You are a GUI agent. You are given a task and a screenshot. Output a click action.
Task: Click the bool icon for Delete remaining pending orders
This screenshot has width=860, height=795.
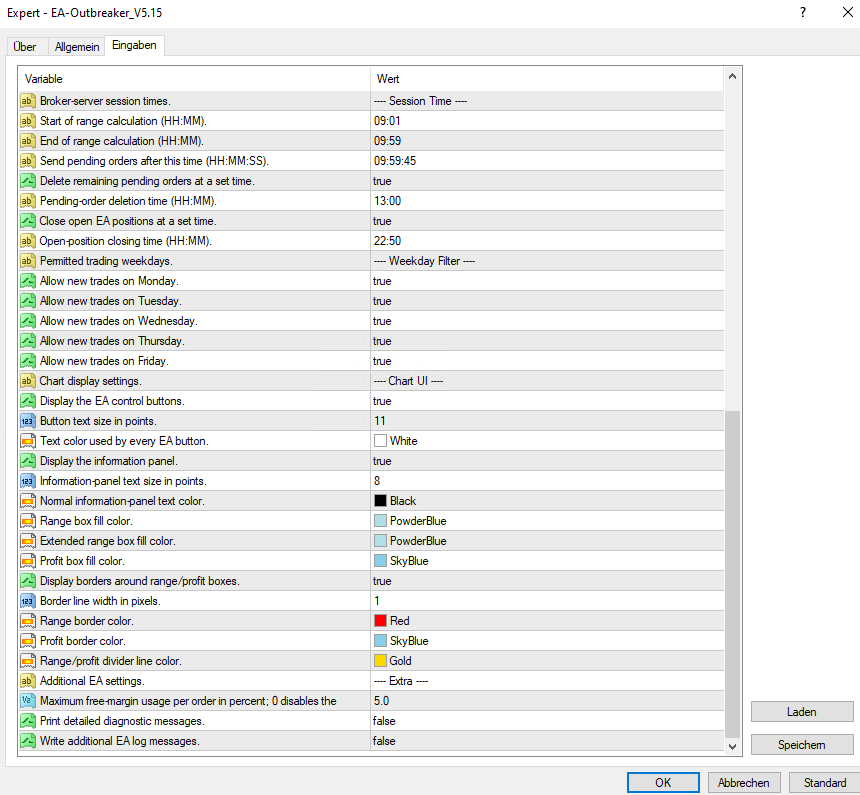(x=27, y=181)
